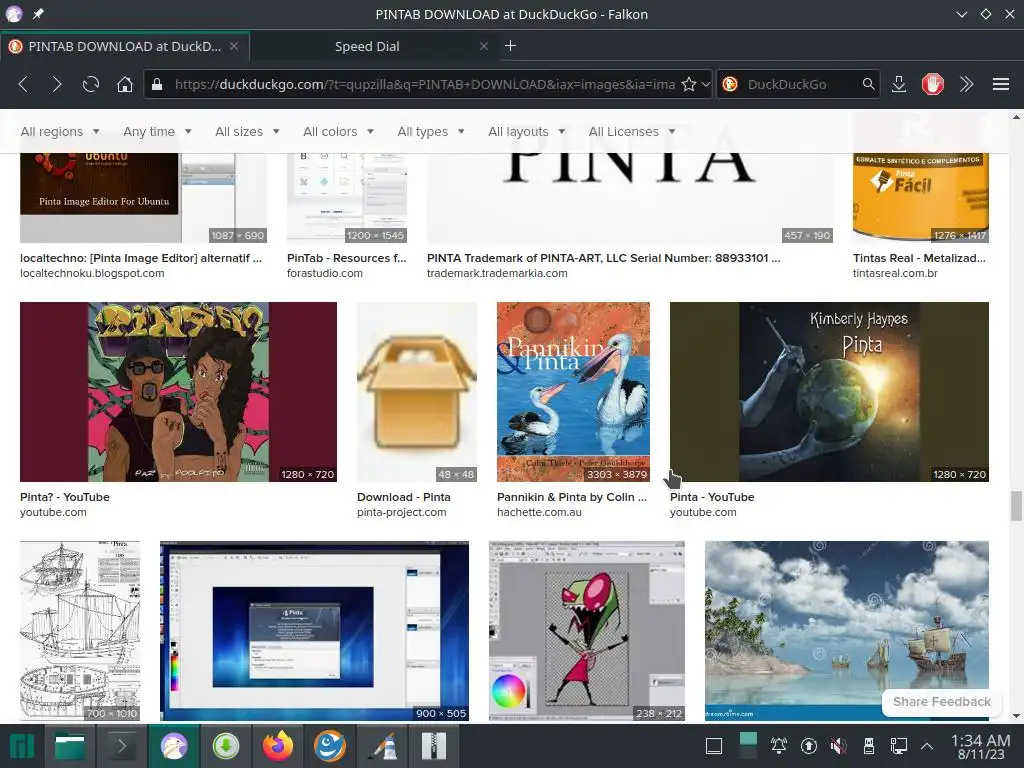The image size is (1024, 768).
Task: Click the magnifier search button in search box
Action: (x=868, y=84)
